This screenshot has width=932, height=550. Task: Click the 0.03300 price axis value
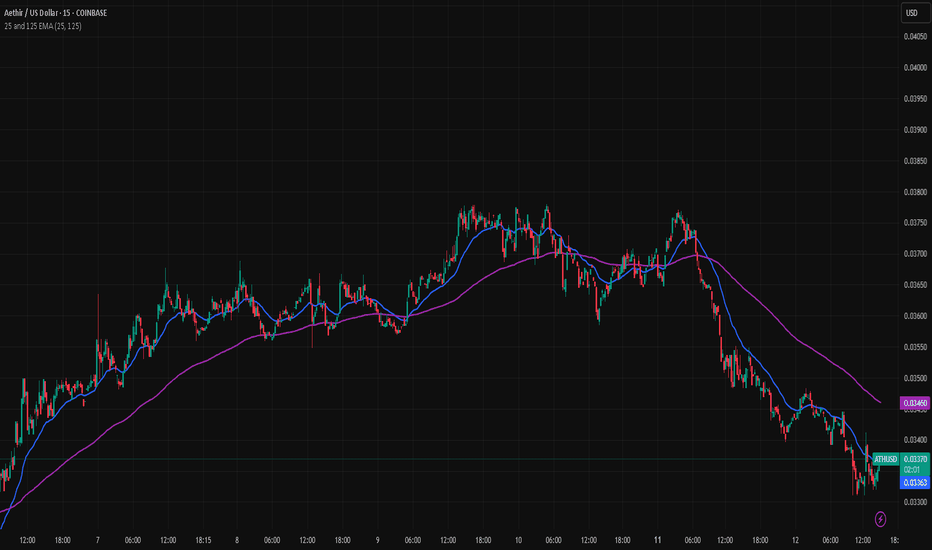(915, 502)
